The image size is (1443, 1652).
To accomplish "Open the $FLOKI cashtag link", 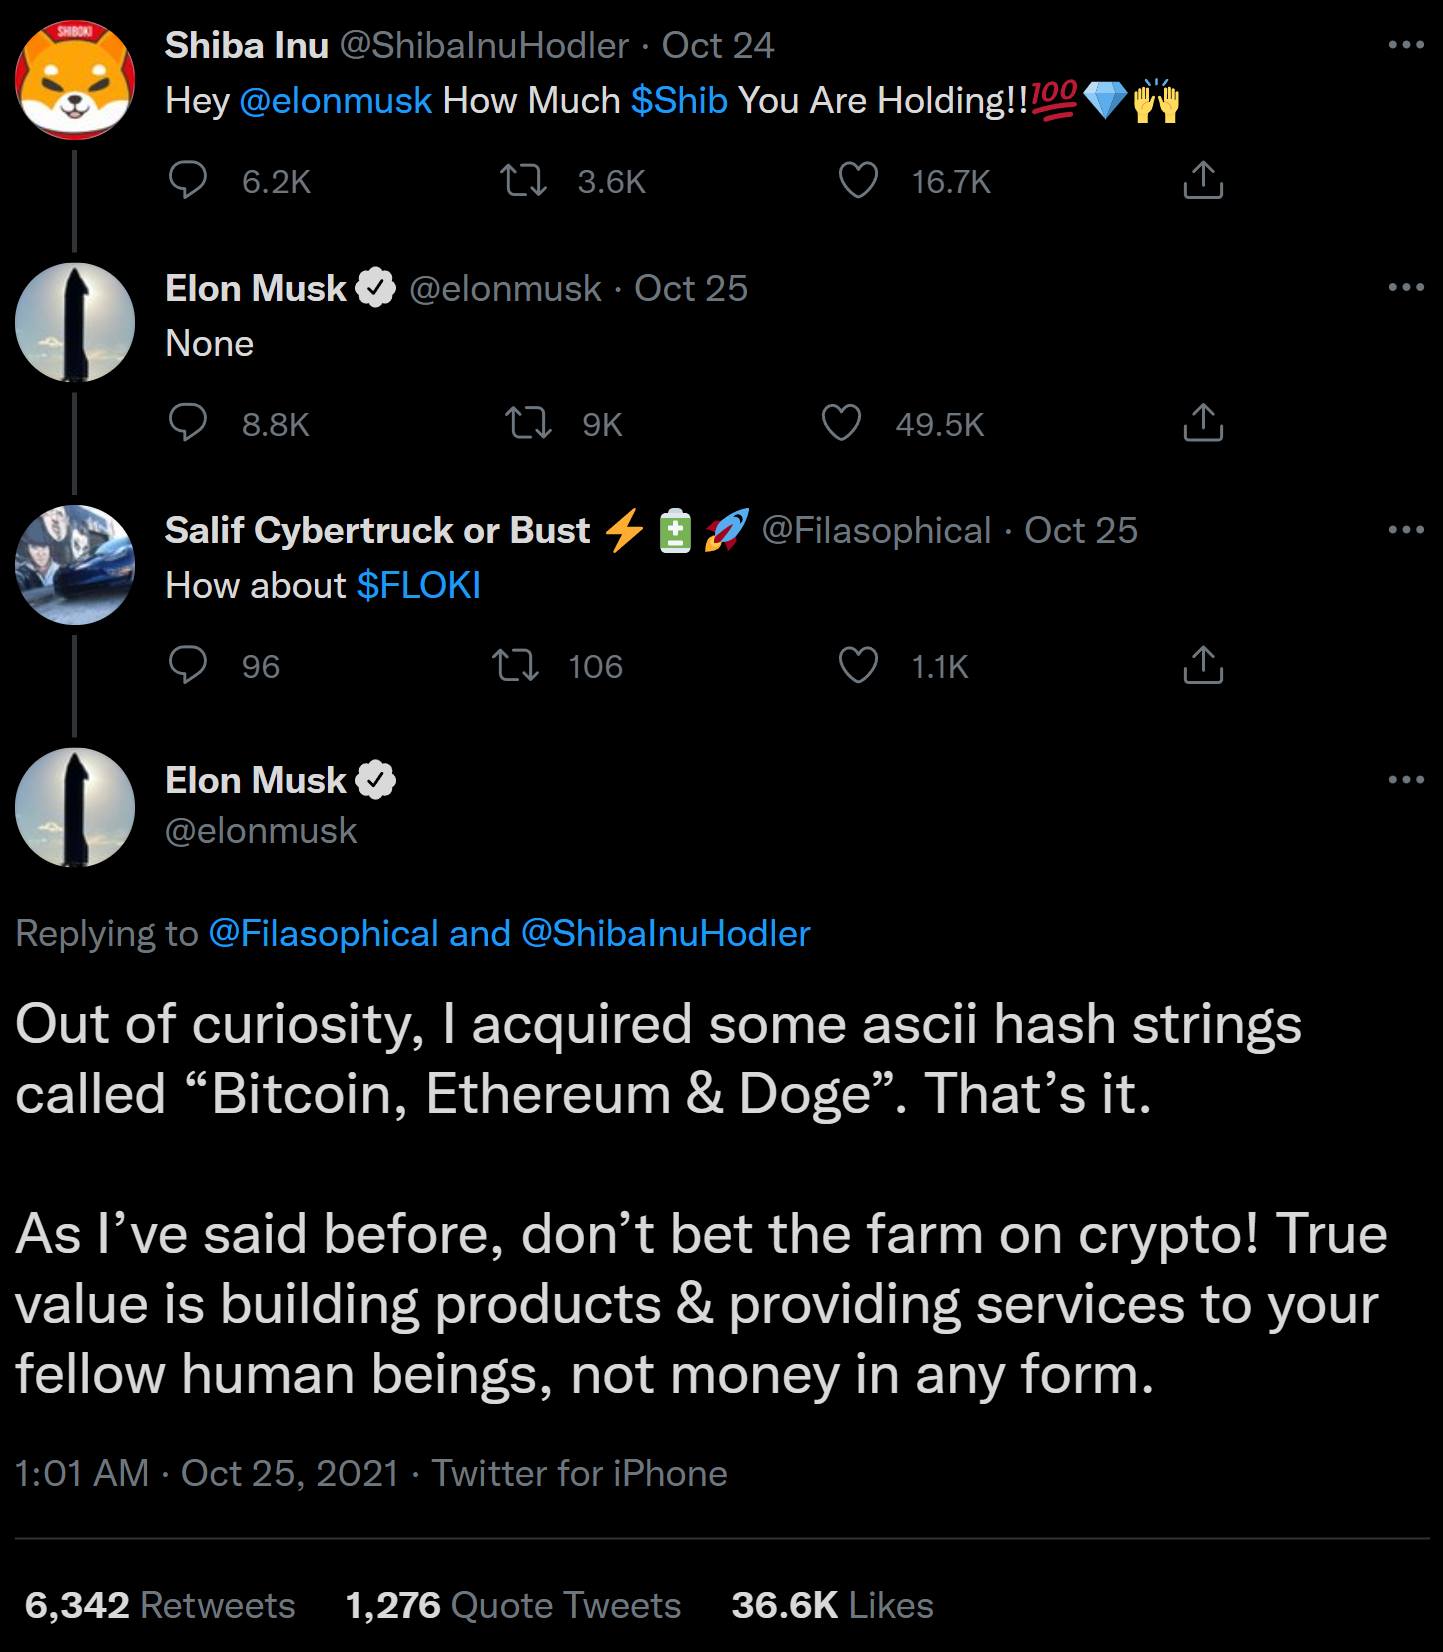I will pos(418,585).
